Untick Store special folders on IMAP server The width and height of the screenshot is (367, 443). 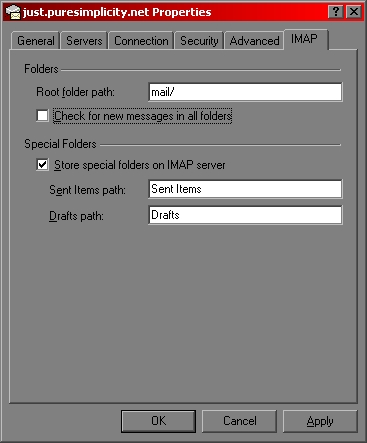click(42, 165)
